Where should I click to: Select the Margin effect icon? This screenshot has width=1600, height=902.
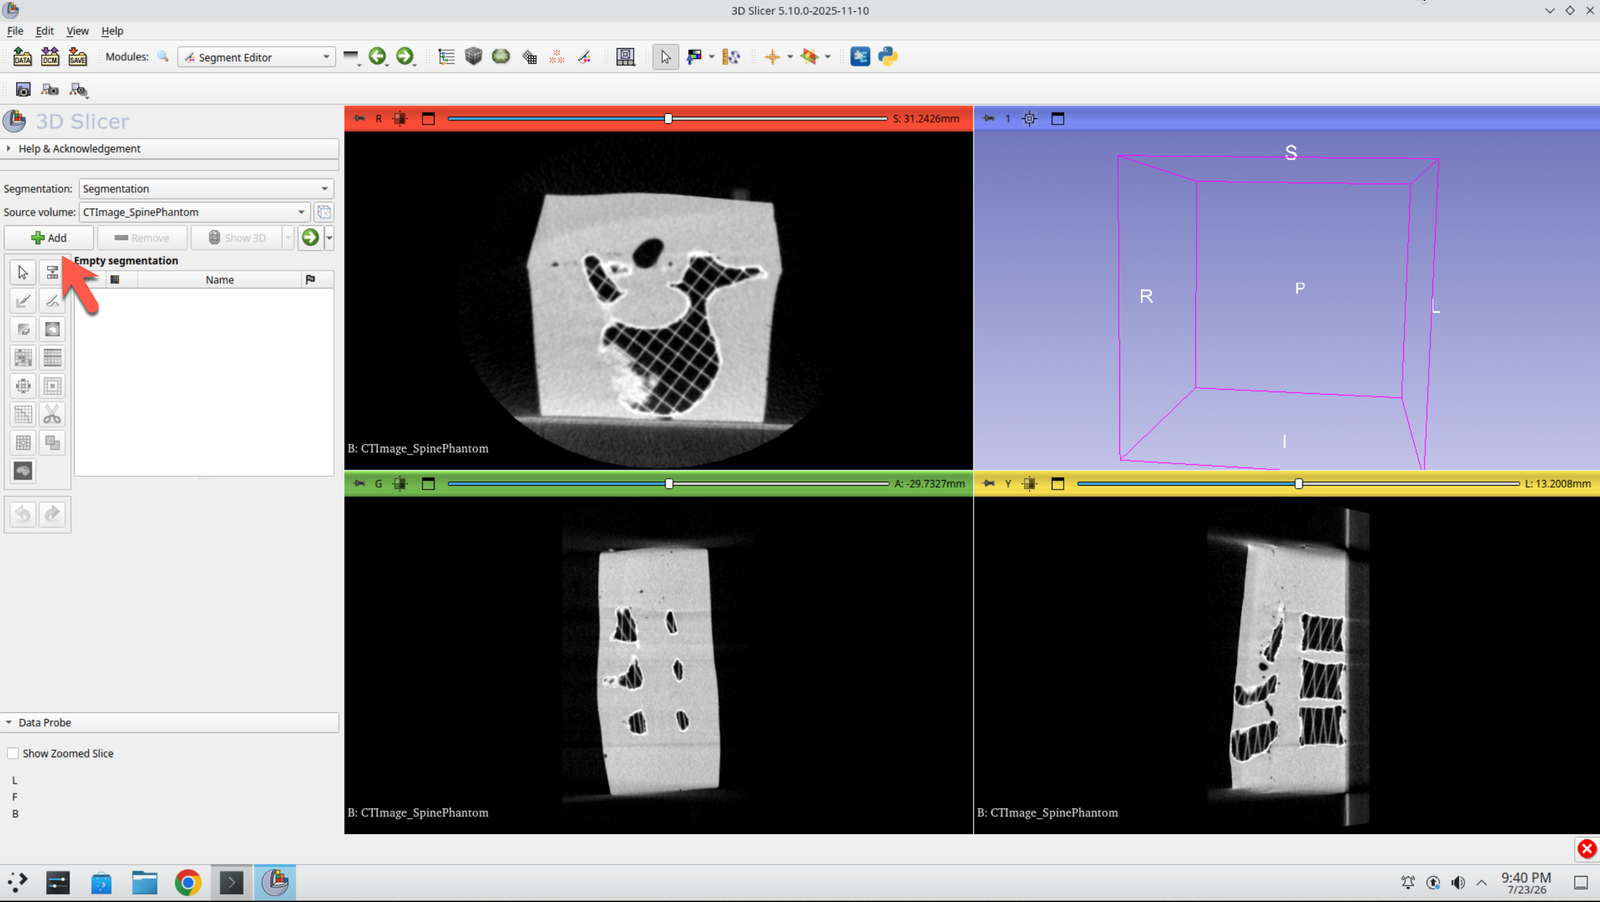[23, 386]
